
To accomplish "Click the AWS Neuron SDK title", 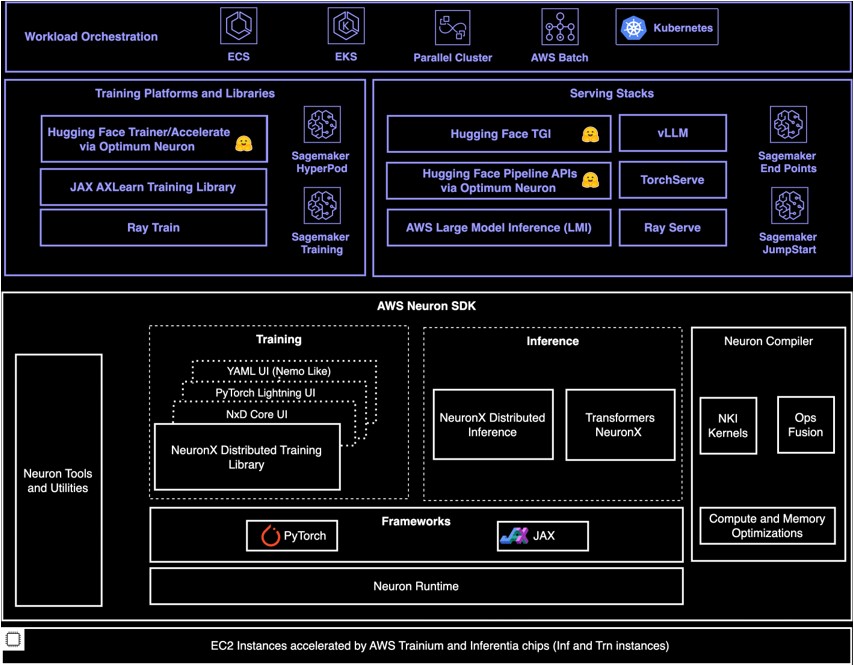I will [426, 306].
